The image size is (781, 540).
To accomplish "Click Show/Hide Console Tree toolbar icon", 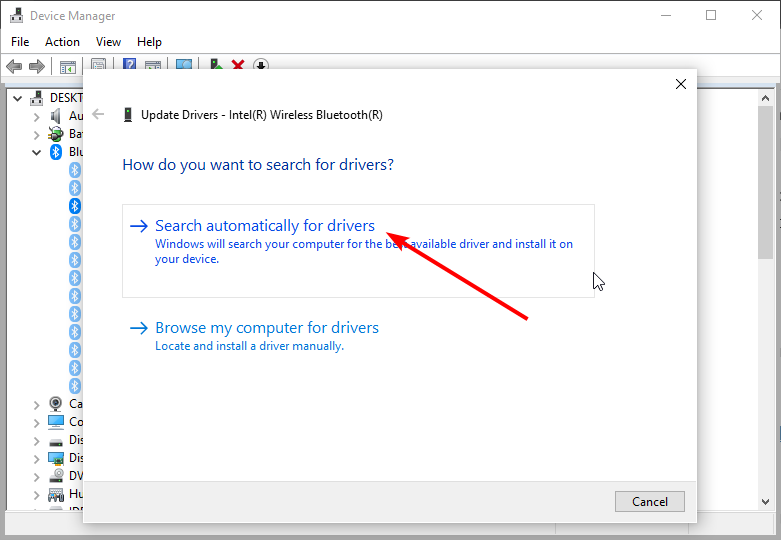I will click(x=67, y=66).
